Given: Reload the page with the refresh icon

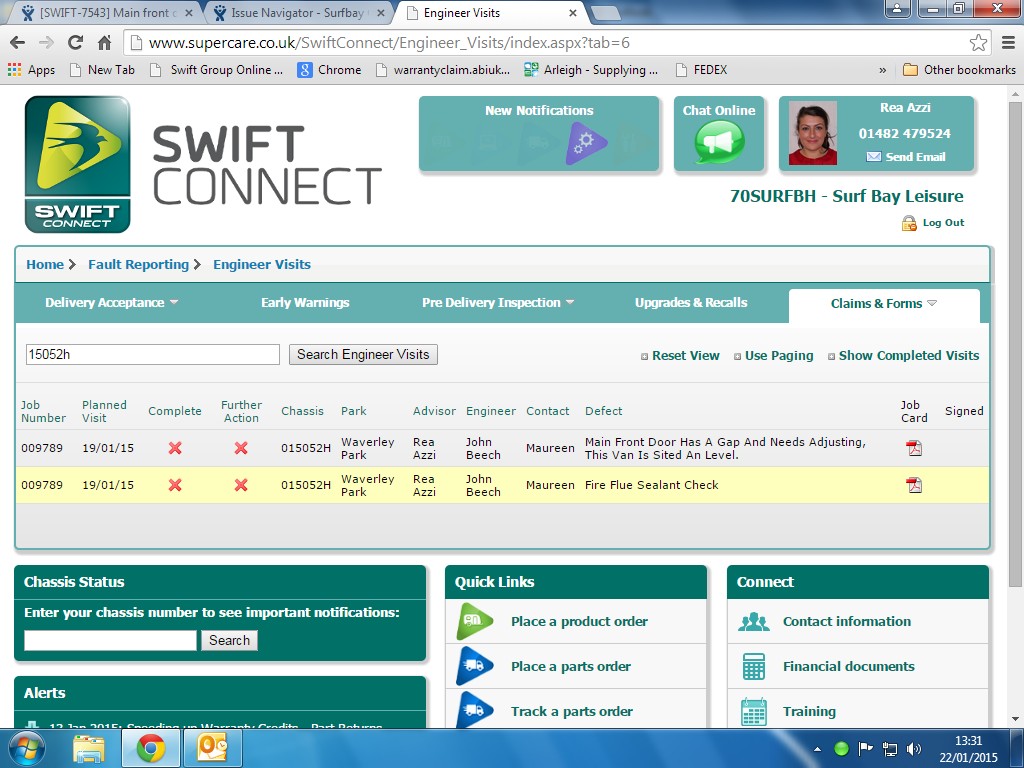Looking at the screenshot, I should pyautogui.click(x=75, y=43).
